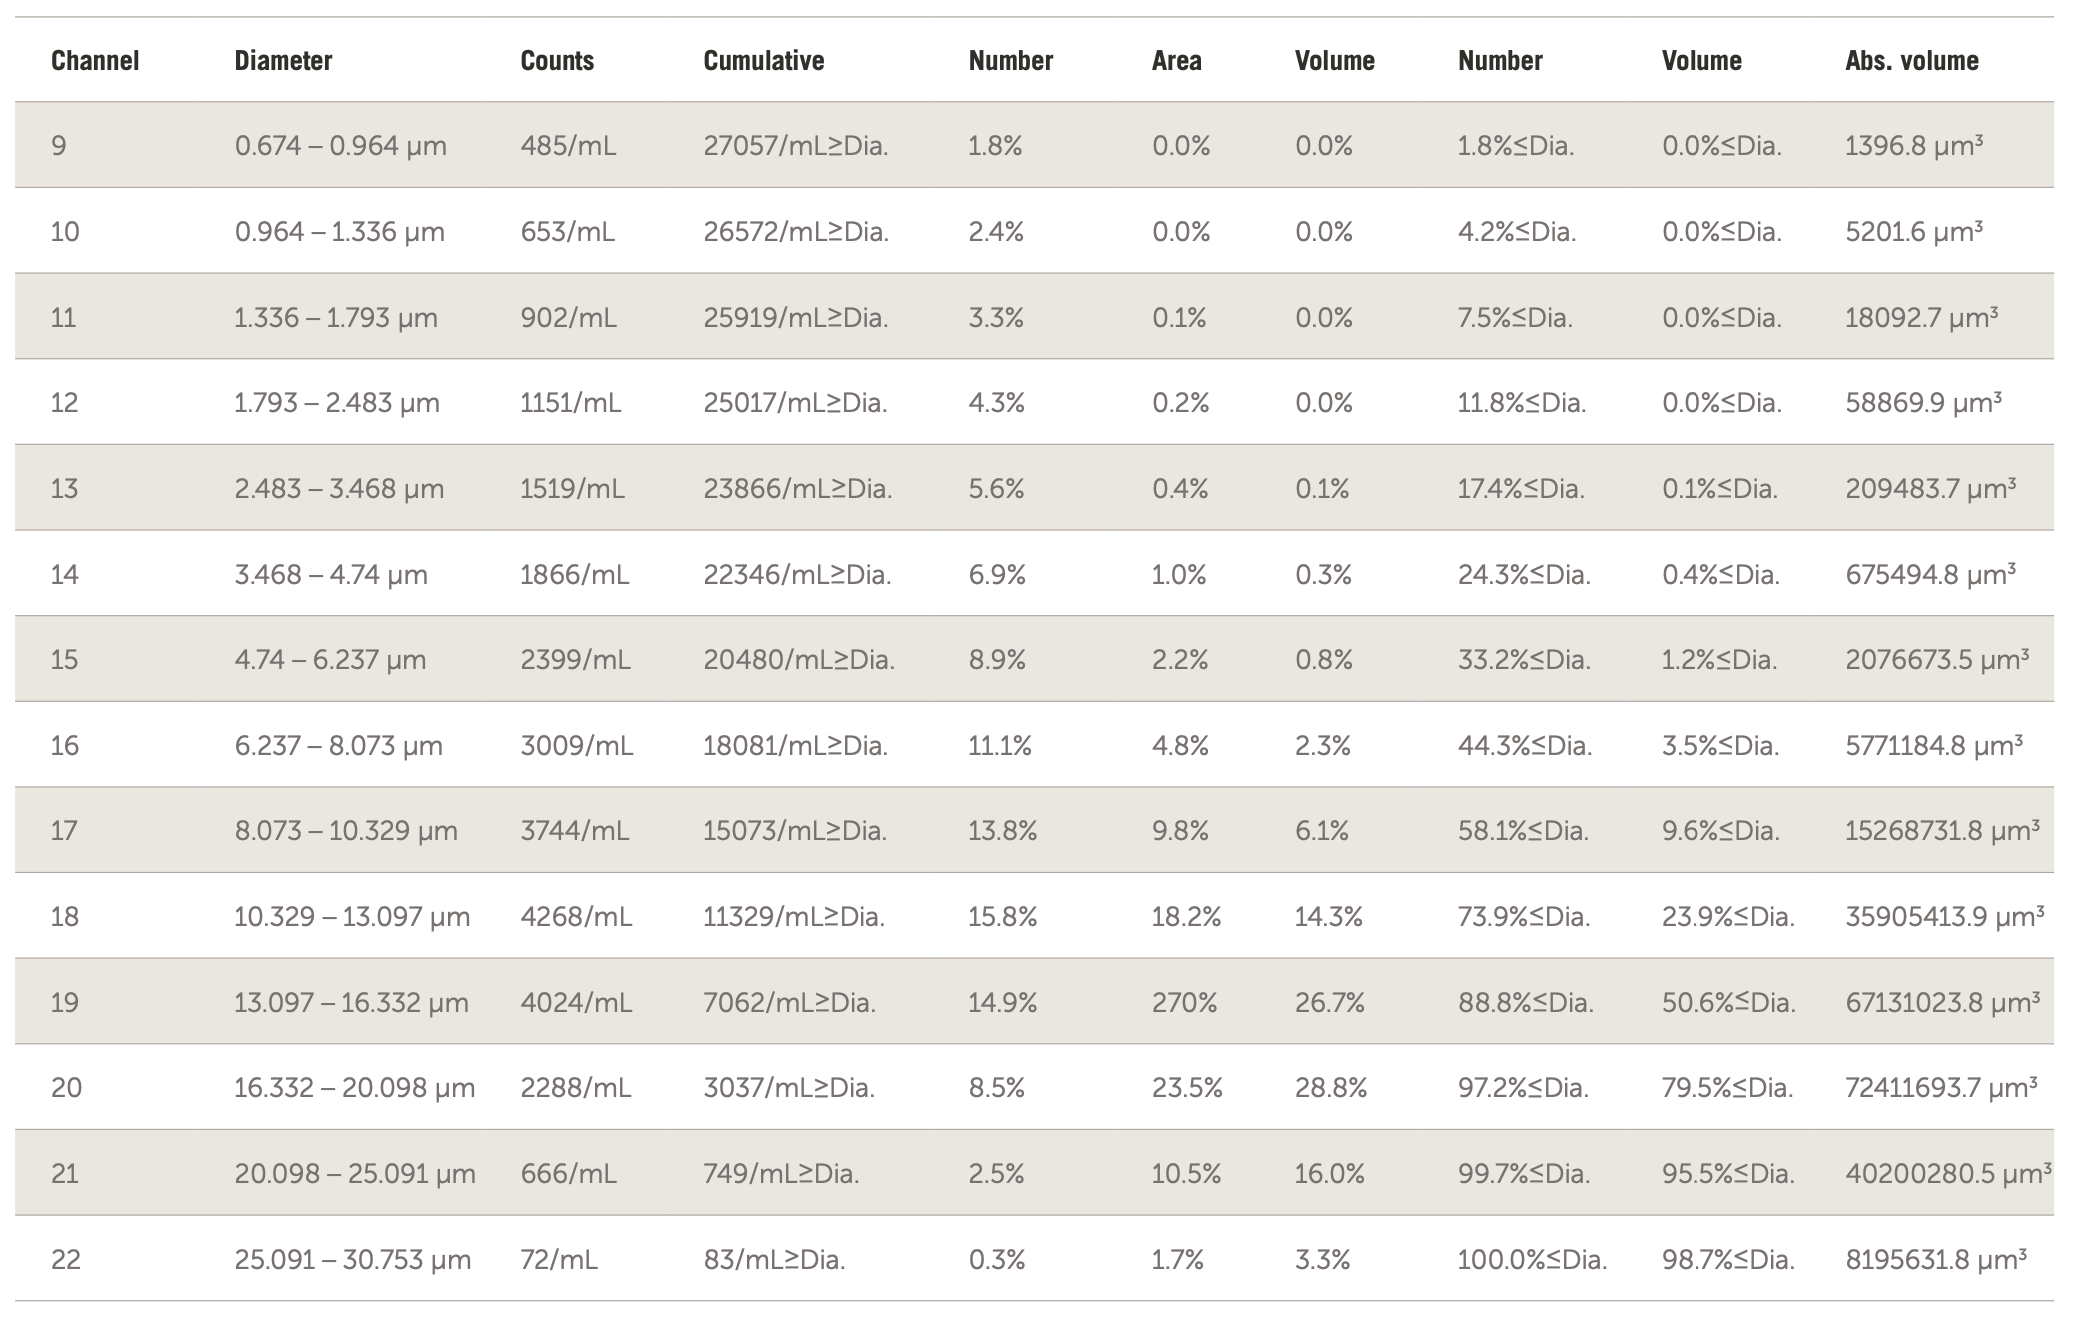Click the 40200280.5 µm³ abs. volume cell
The width and height of the screenshot is (2084, 1328).
coord(1948,1174)
